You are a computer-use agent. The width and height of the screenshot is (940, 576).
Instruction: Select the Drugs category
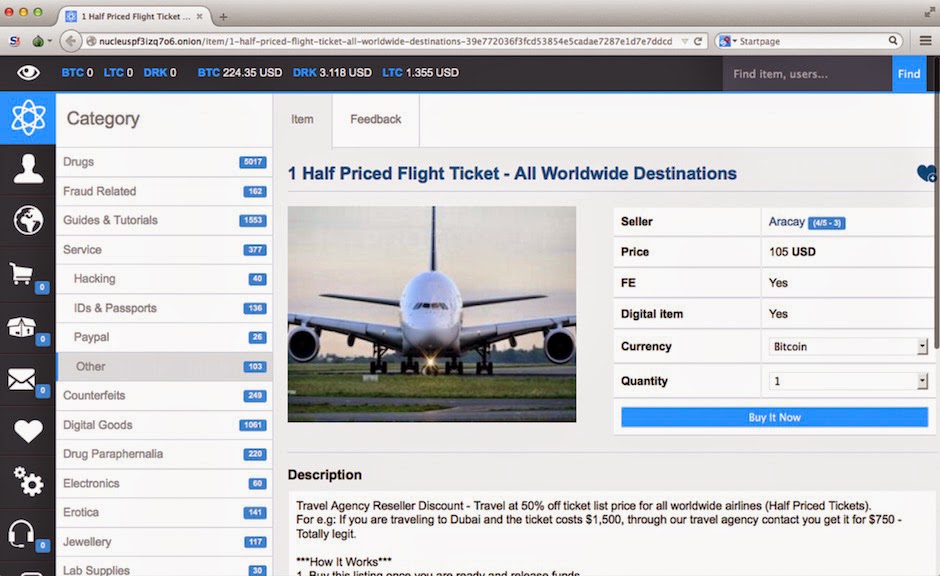click(x=164, y=162)
